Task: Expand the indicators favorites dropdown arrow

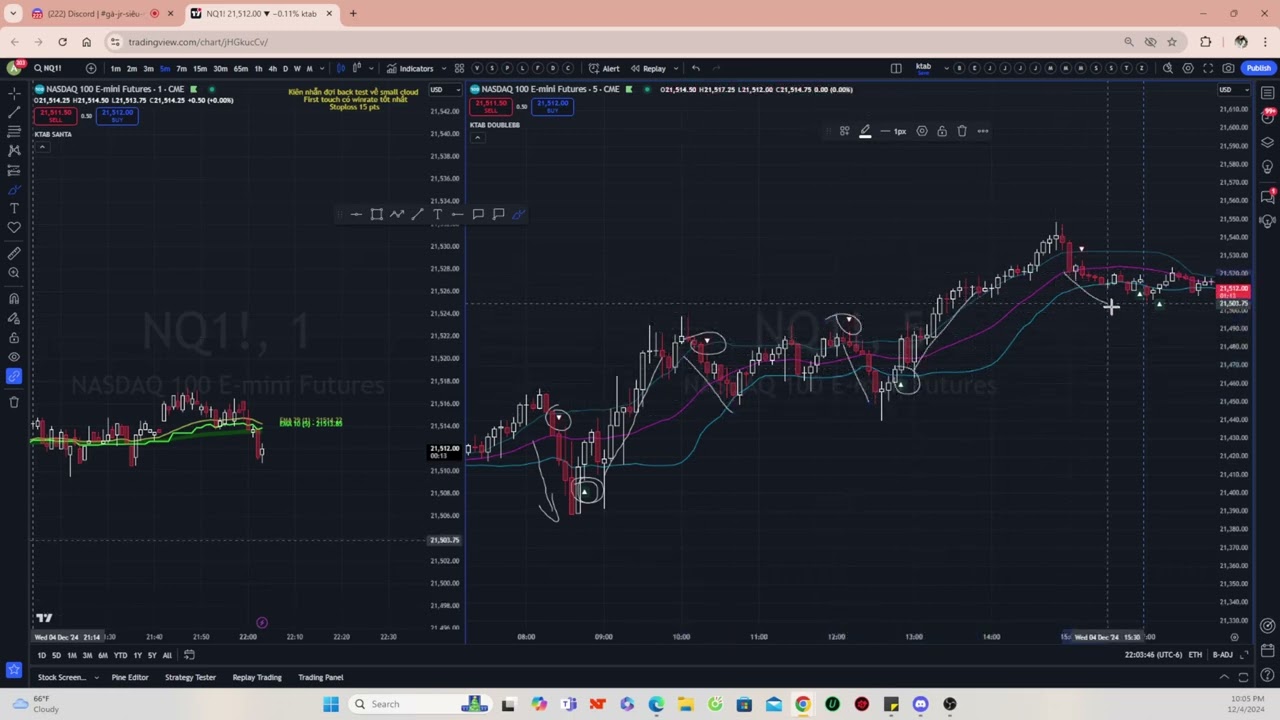Action: coord(444,69)
